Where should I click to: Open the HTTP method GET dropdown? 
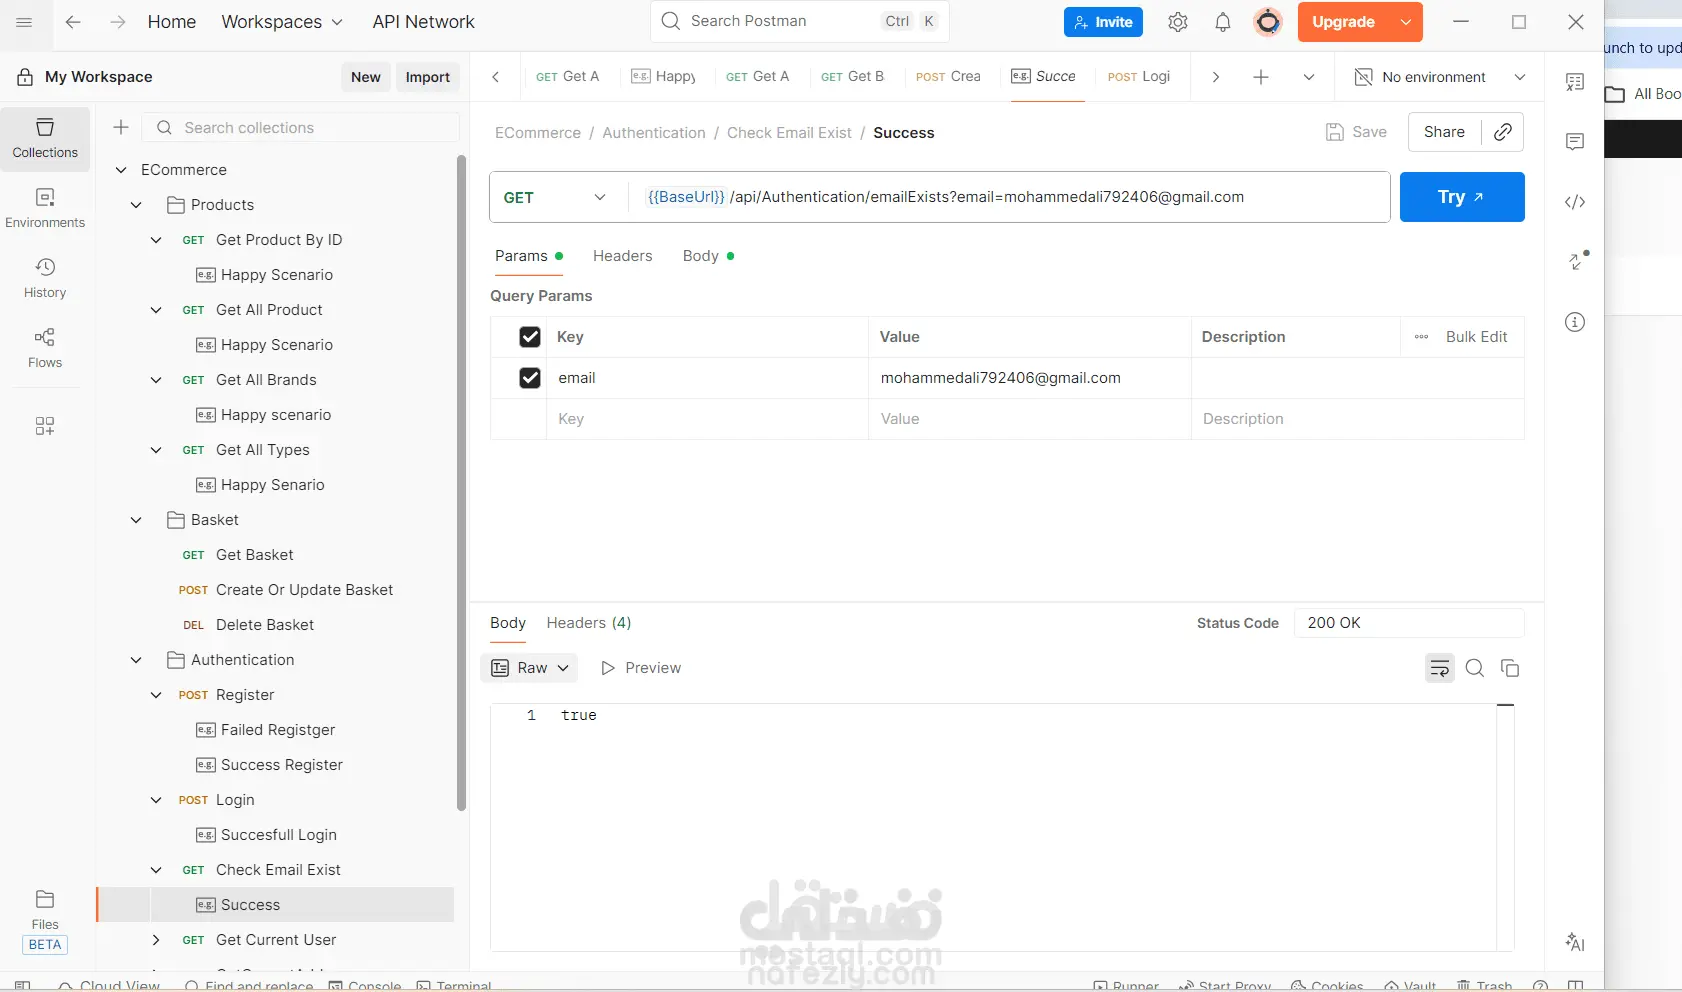[558, 197]
